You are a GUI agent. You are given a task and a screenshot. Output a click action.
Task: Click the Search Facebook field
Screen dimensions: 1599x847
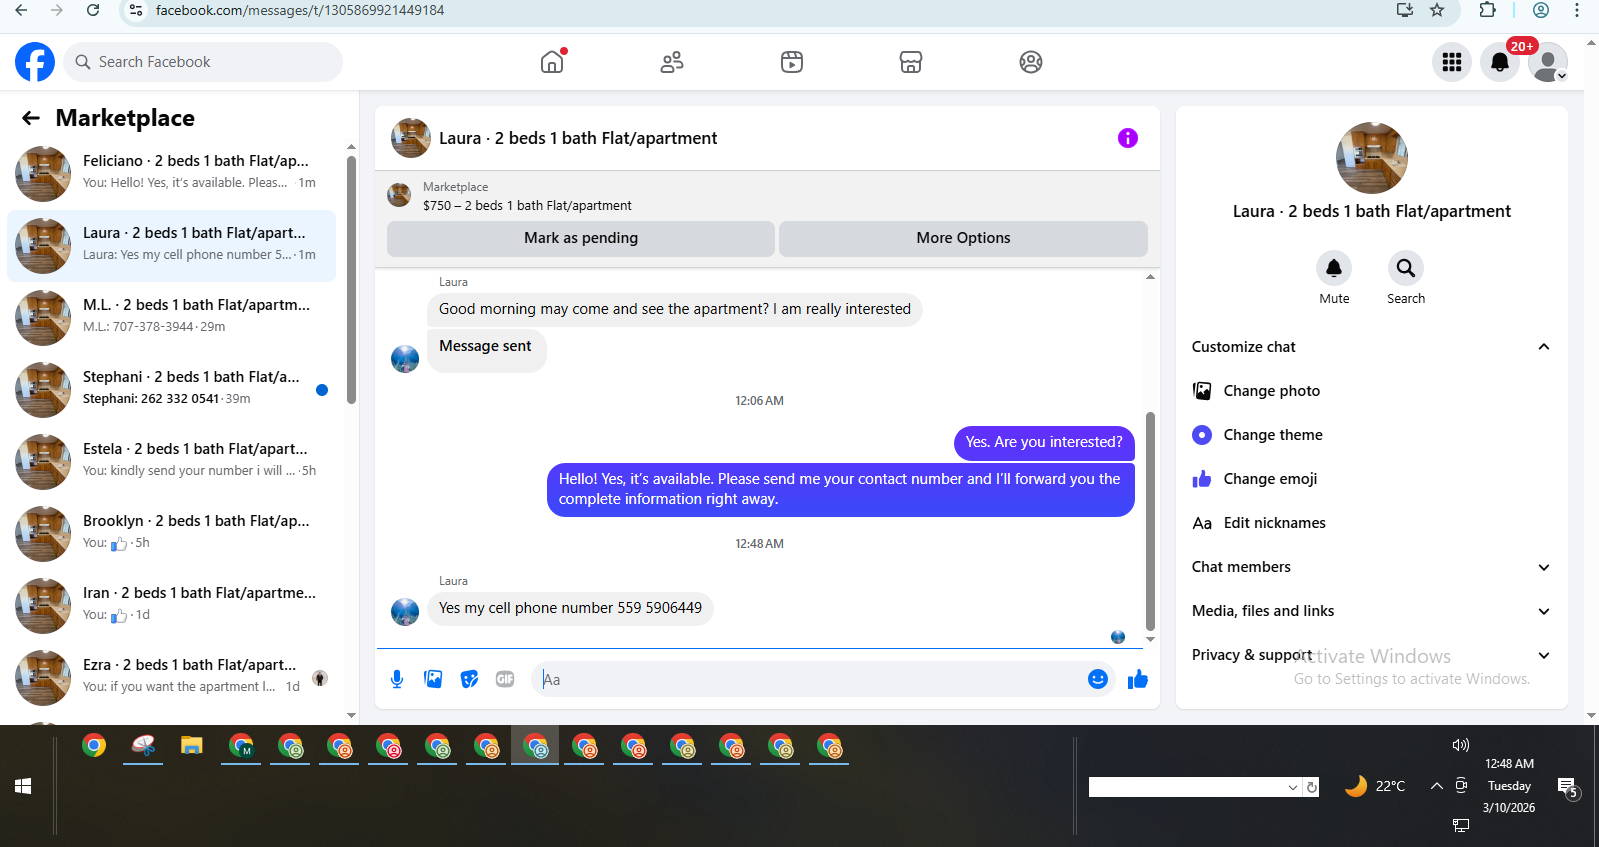point(203,62)
